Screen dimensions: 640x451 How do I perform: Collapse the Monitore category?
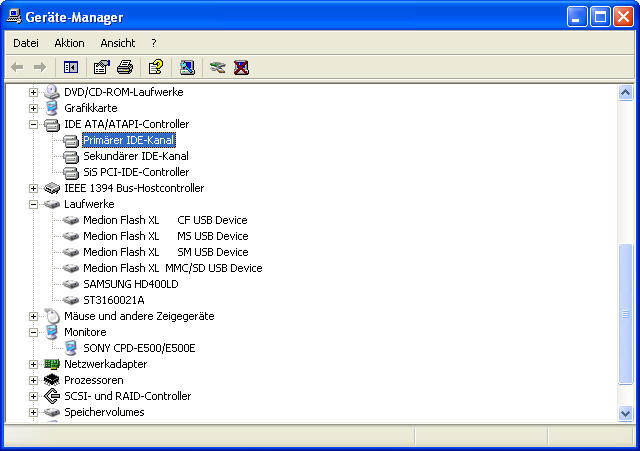click(x=34, y=332)
